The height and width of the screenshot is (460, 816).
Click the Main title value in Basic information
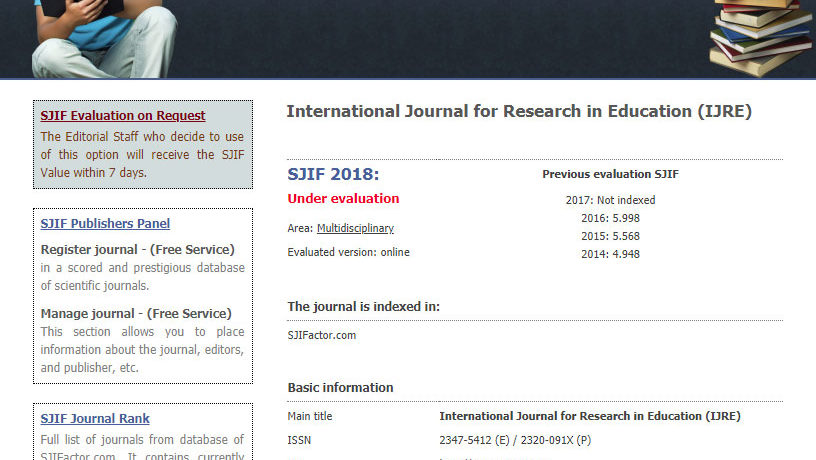pyautogui.click(x=590, y=416)
